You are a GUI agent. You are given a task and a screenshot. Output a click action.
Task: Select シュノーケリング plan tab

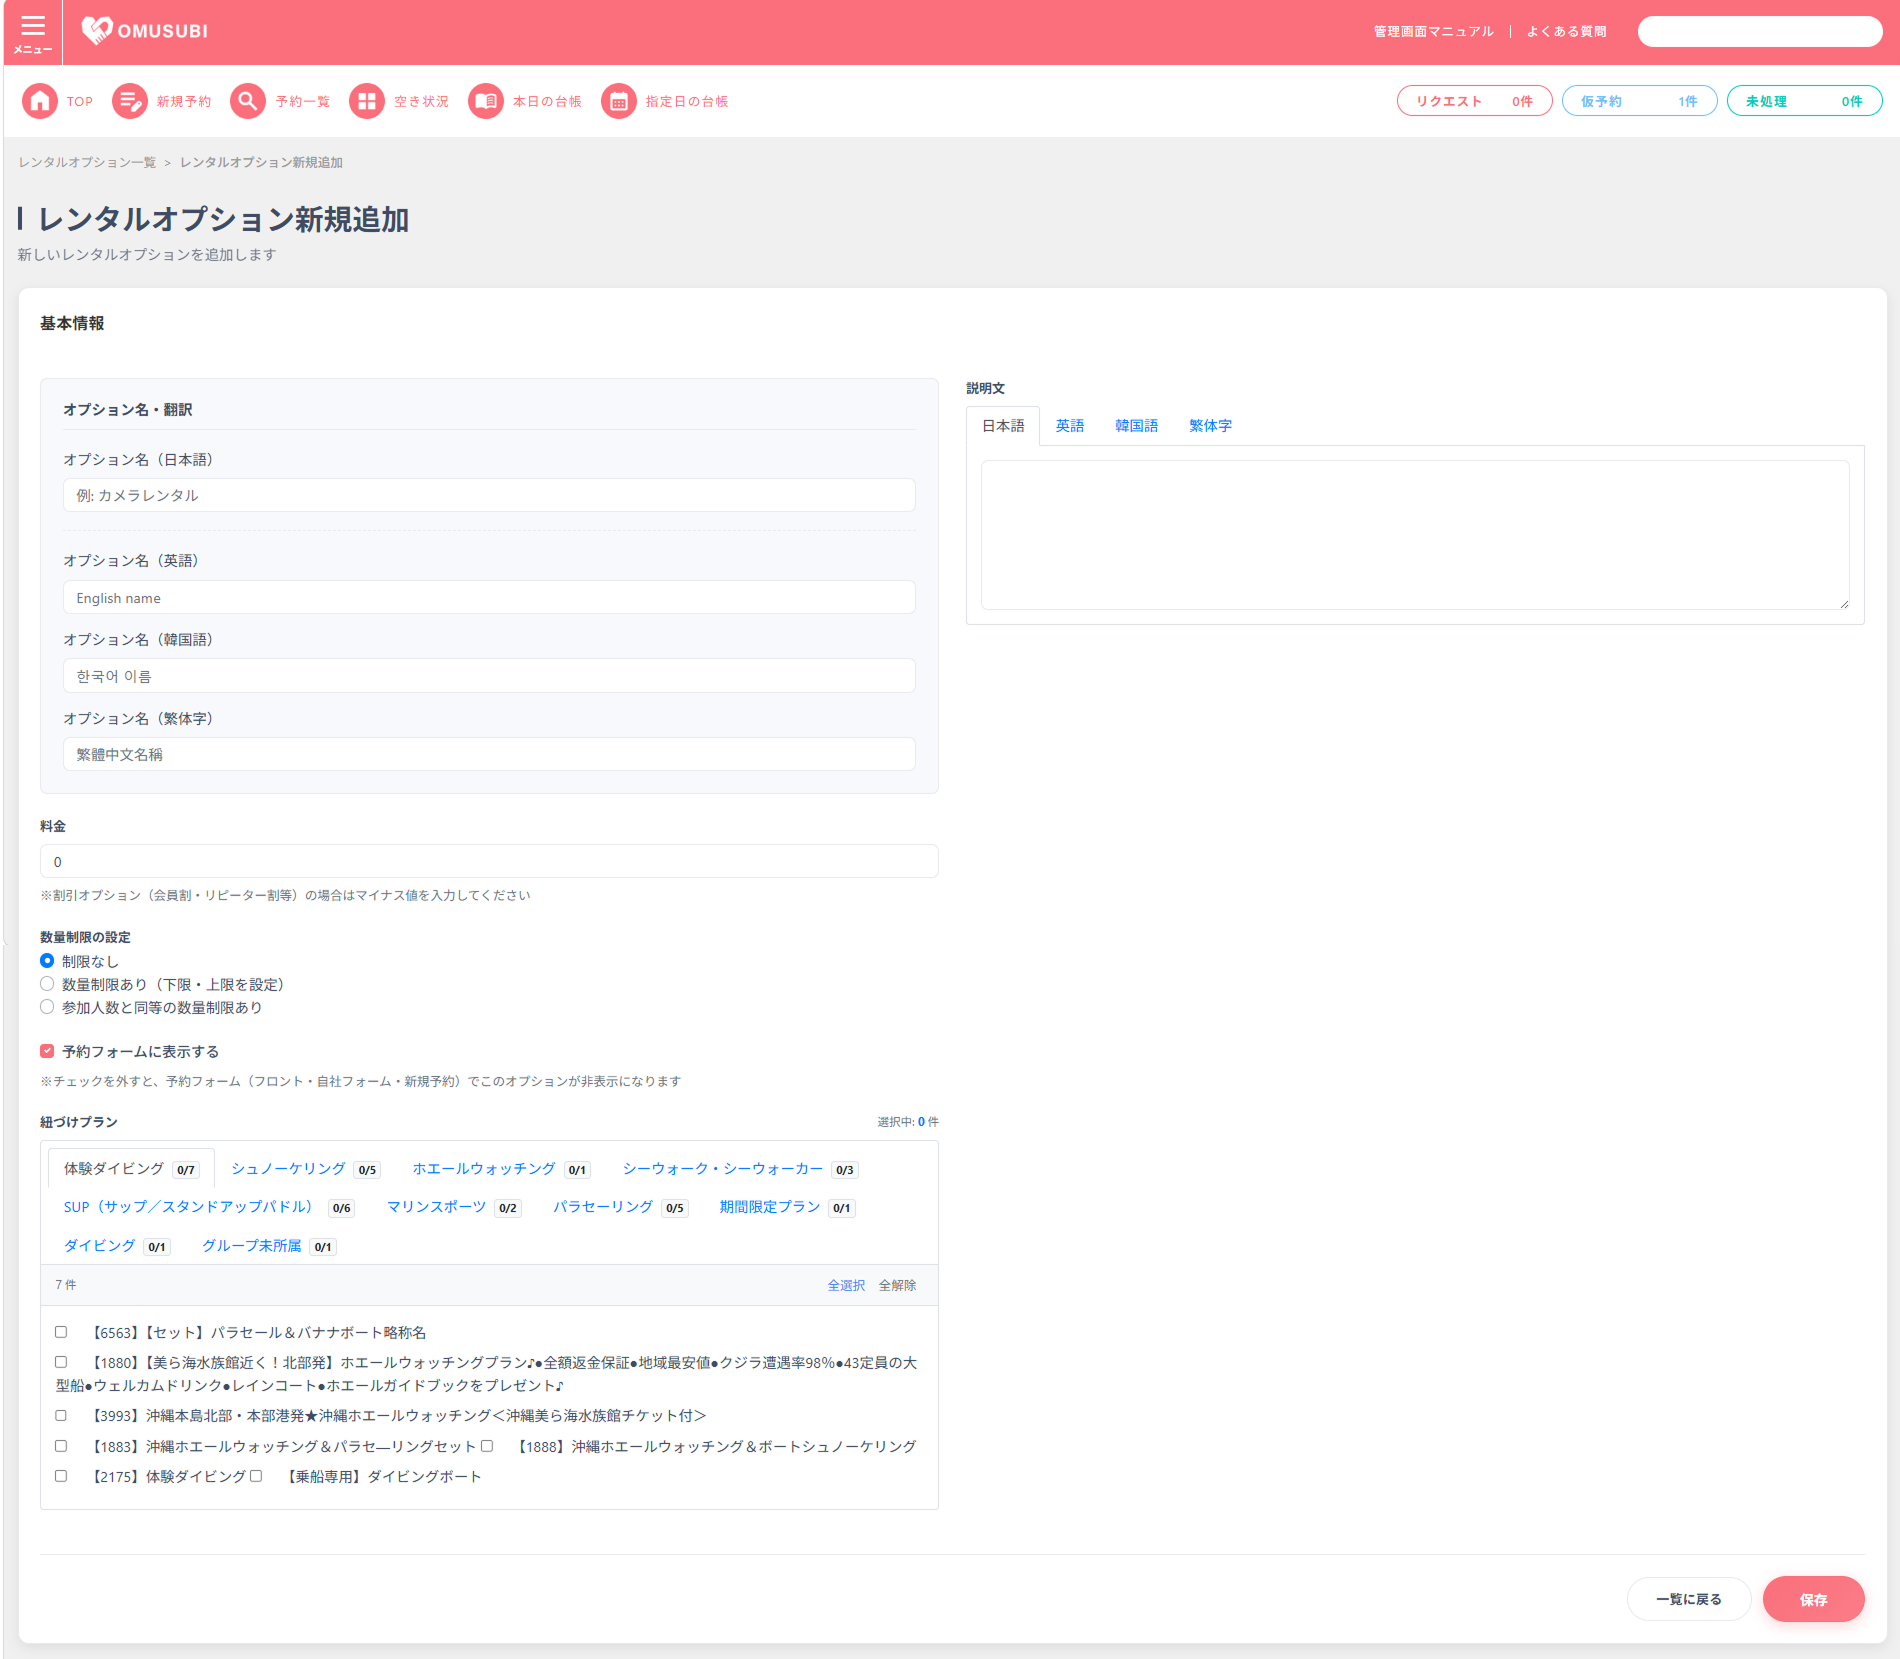(305, 1169)
